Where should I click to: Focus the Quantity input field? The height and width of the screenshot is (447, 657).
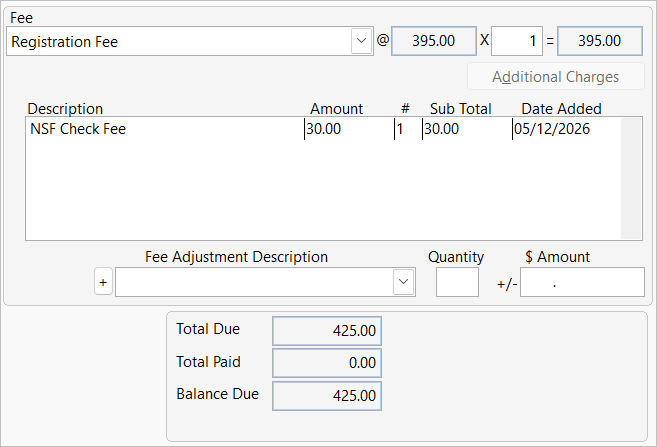pyautogui.click(x=457, y=282)
